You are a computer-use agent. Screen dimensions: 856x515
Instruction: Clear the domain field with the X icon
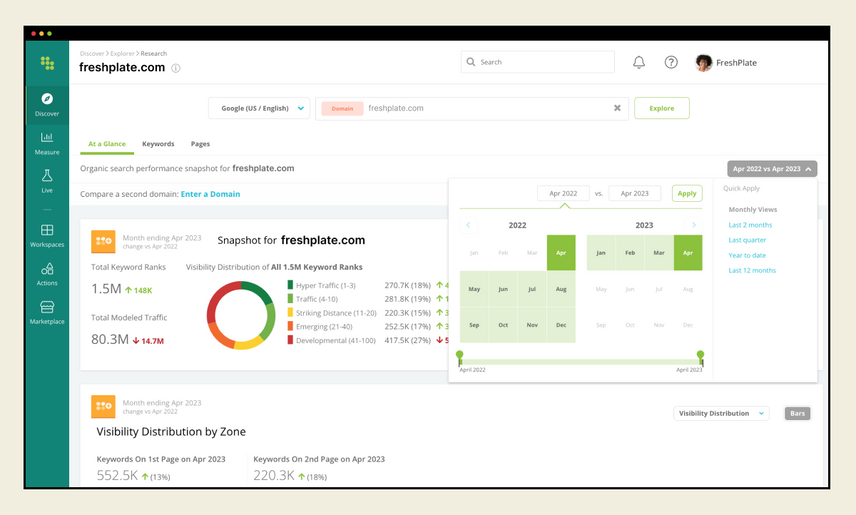617,108
